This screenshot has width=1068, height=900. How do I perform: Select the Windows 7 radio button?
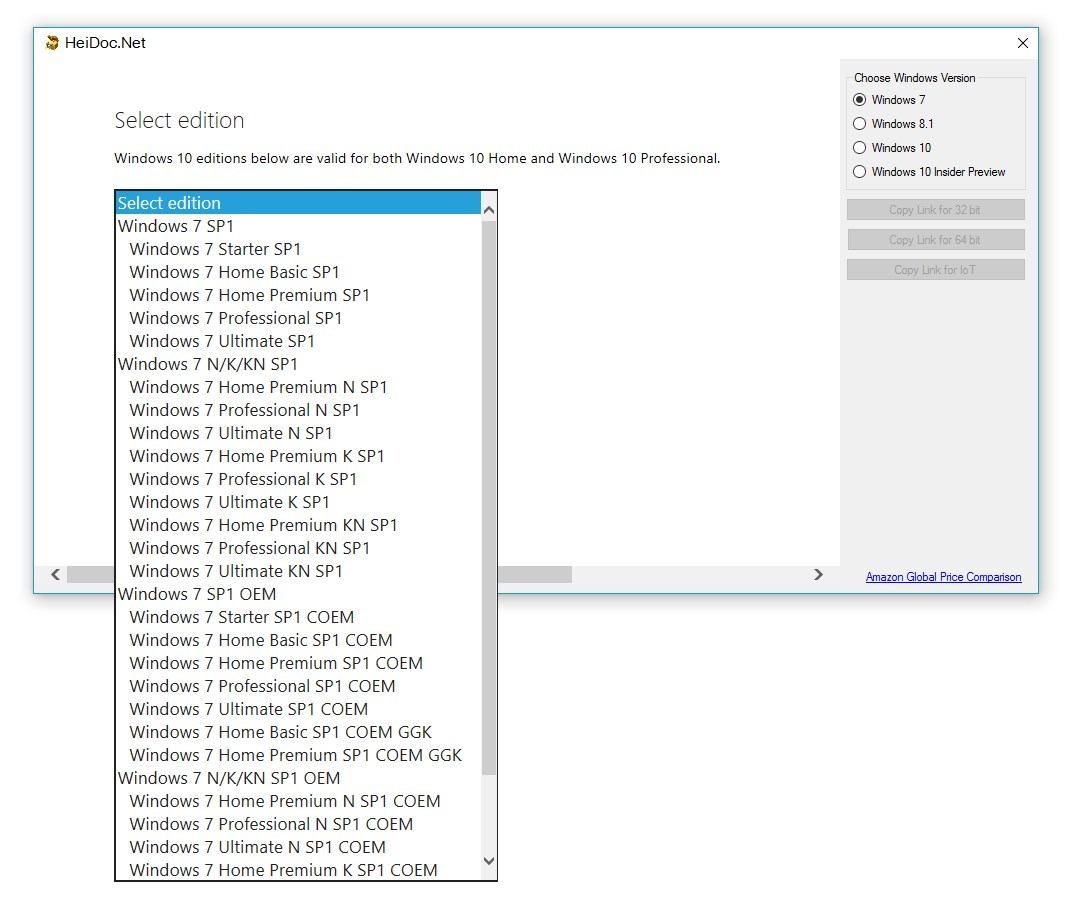(x=860, y=100)
